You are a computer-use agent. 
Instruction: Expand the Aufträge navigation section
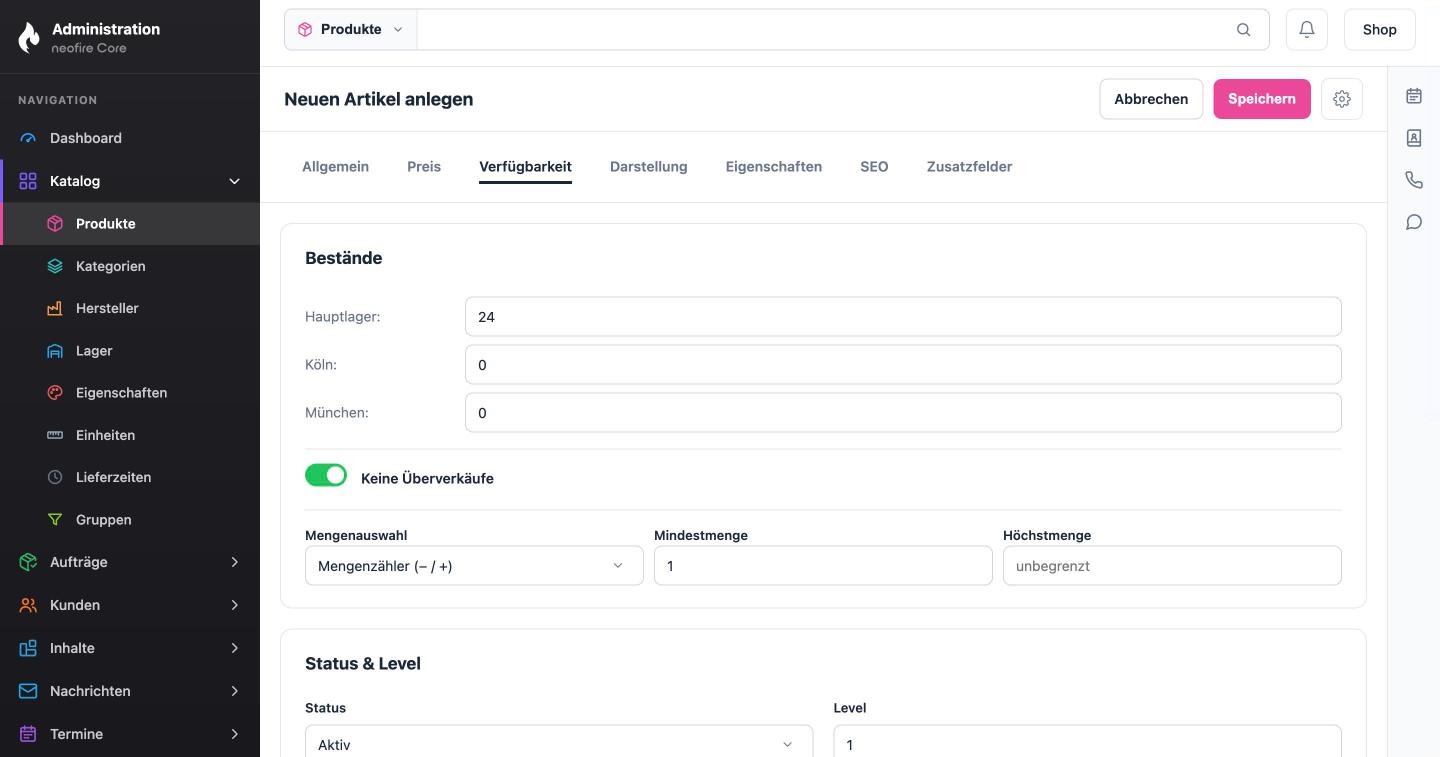point(235,562)
